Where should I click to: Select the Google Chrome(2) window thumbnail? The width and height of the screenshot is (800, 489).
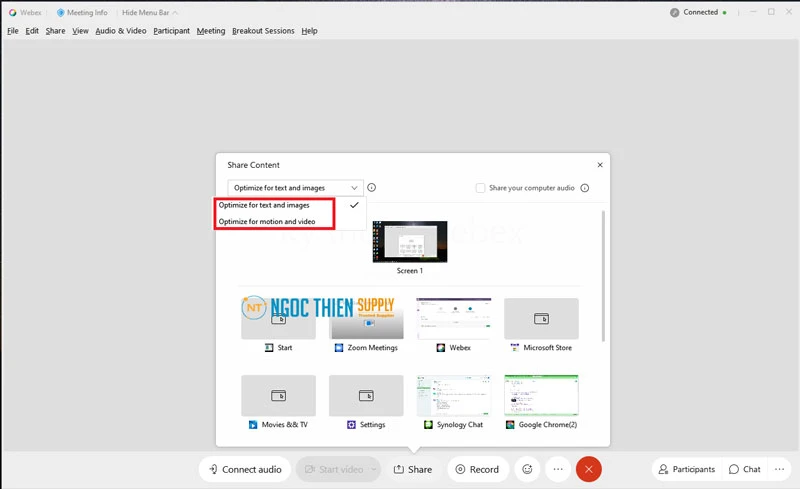pyautogui.click(x=541, y=396)
